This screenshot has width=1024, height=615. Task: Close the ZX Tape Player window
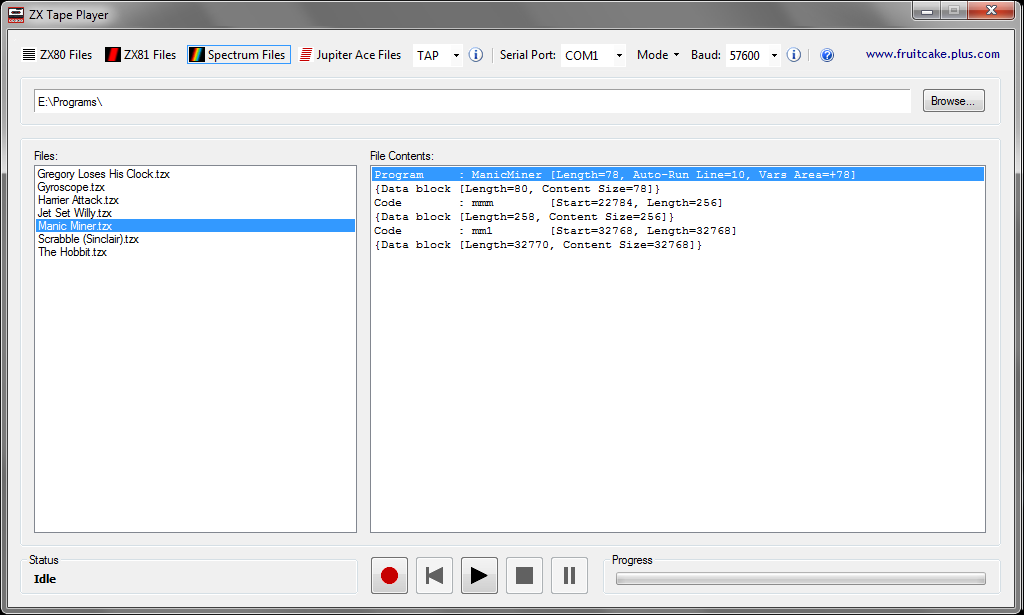coord(991,10)
